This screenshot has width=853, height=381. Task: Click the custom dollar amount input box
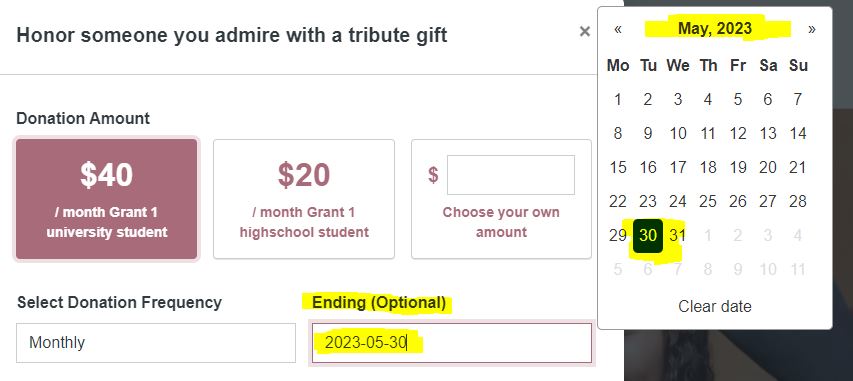511,175
